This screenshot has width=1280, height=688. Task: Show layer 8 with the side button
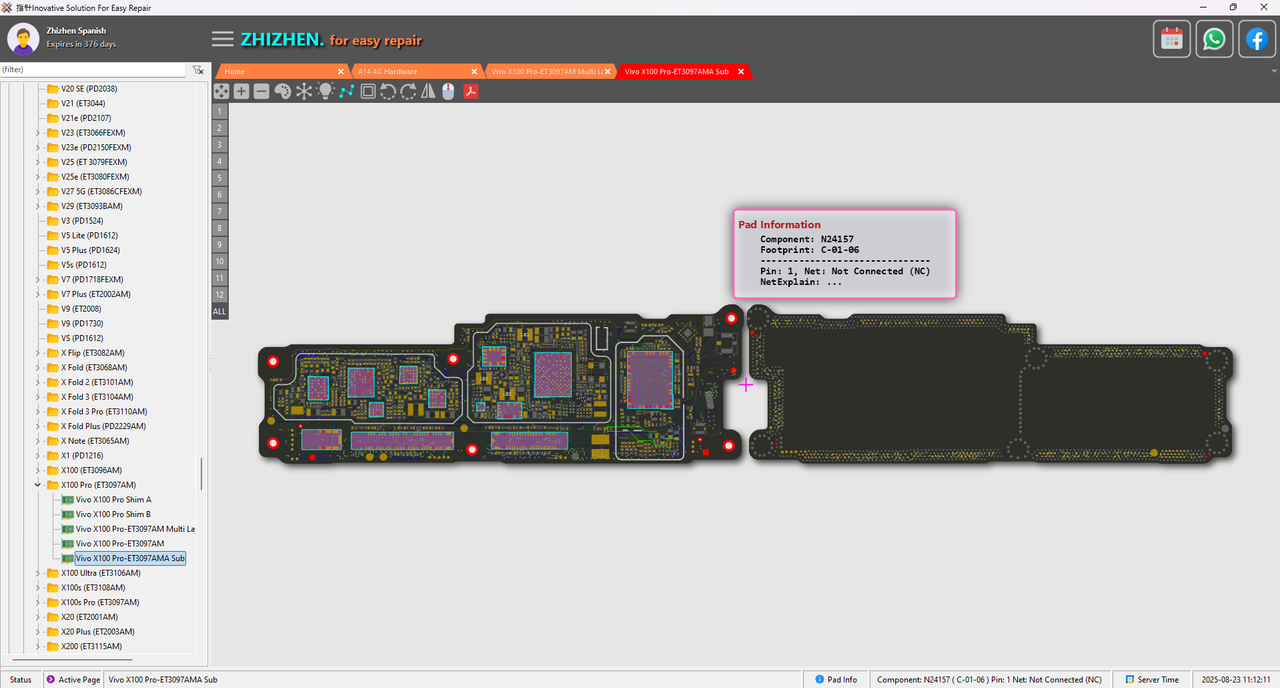(220, 228)
